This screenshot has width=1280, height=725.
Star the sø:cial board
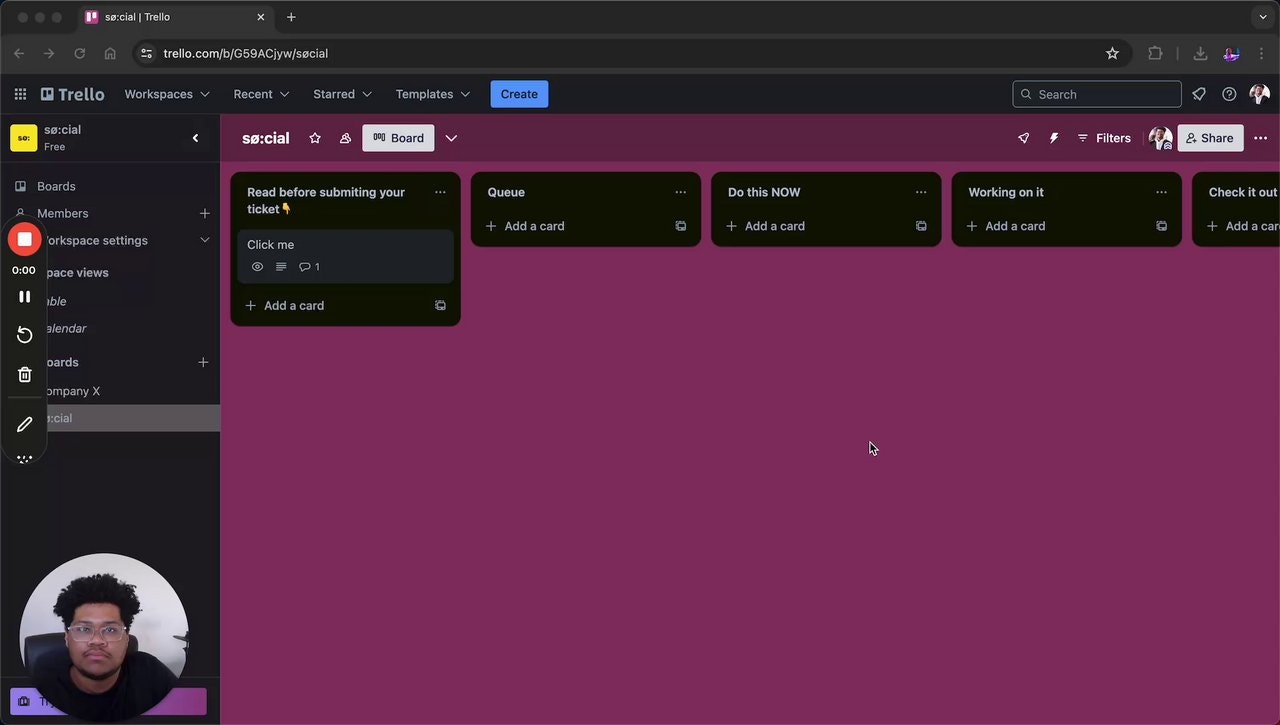[x=315, y=138]
